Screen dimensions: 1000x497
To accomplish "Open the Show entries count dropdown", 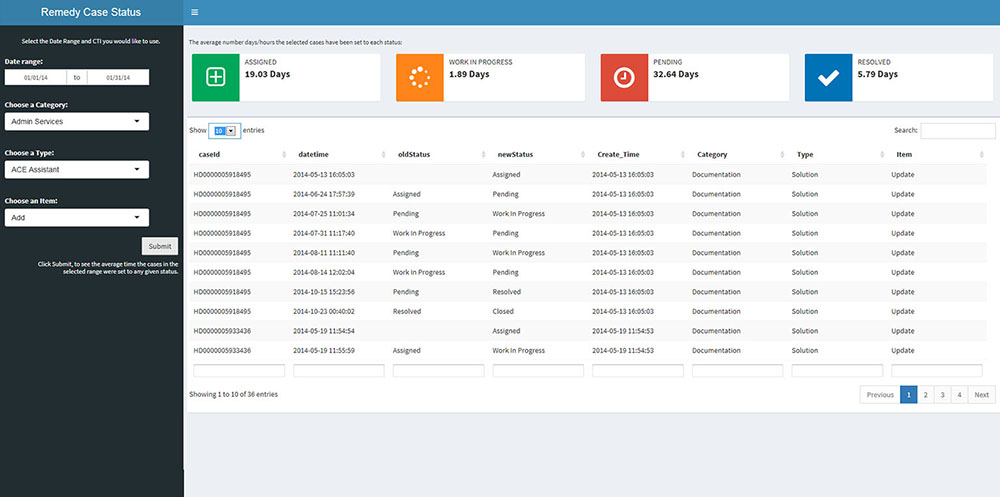I will [x=224, y=130].
